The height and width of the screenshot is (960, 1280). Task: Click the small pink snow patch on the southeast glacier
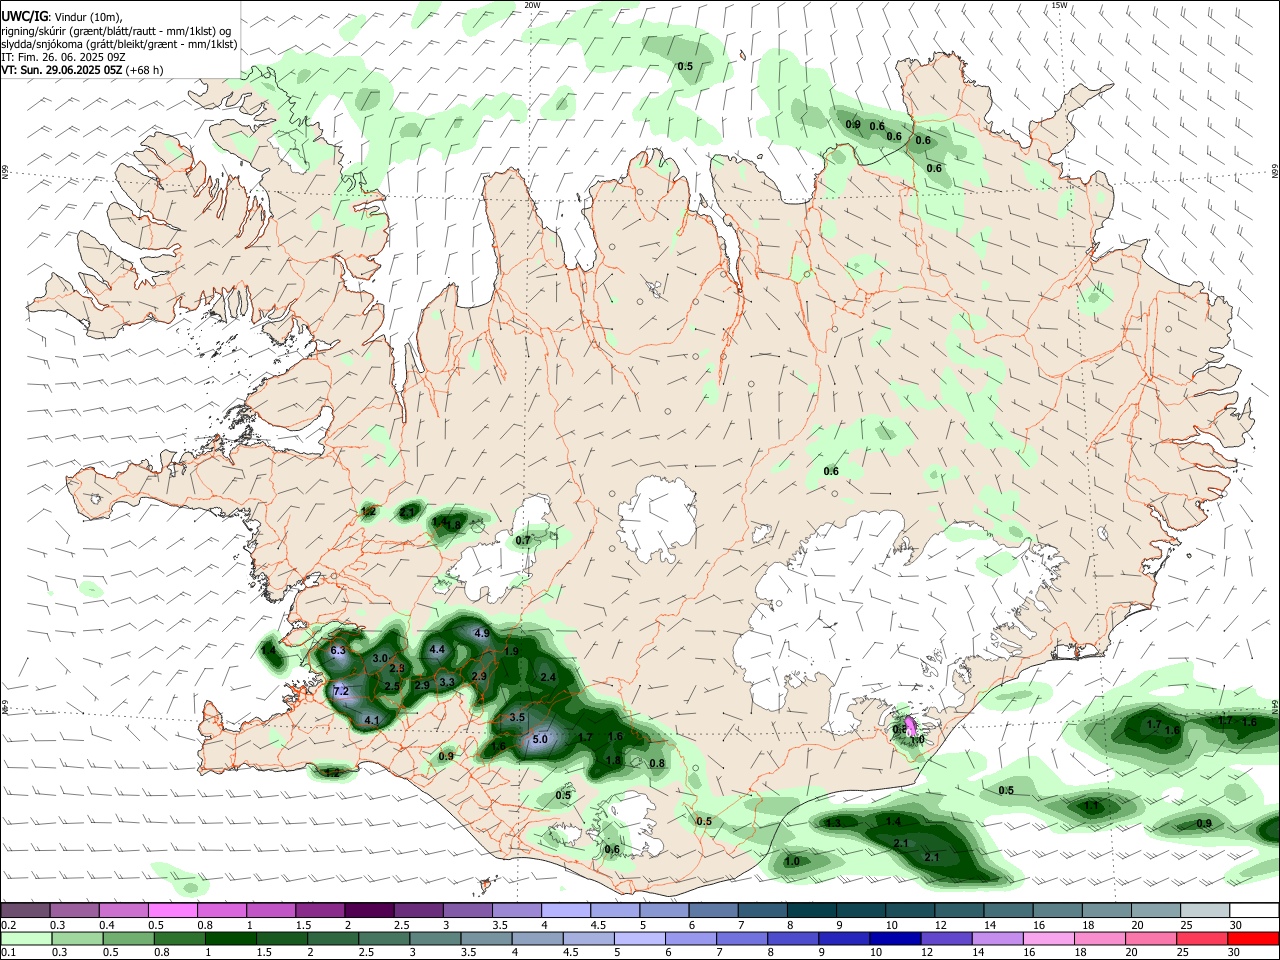coord(910,726)
